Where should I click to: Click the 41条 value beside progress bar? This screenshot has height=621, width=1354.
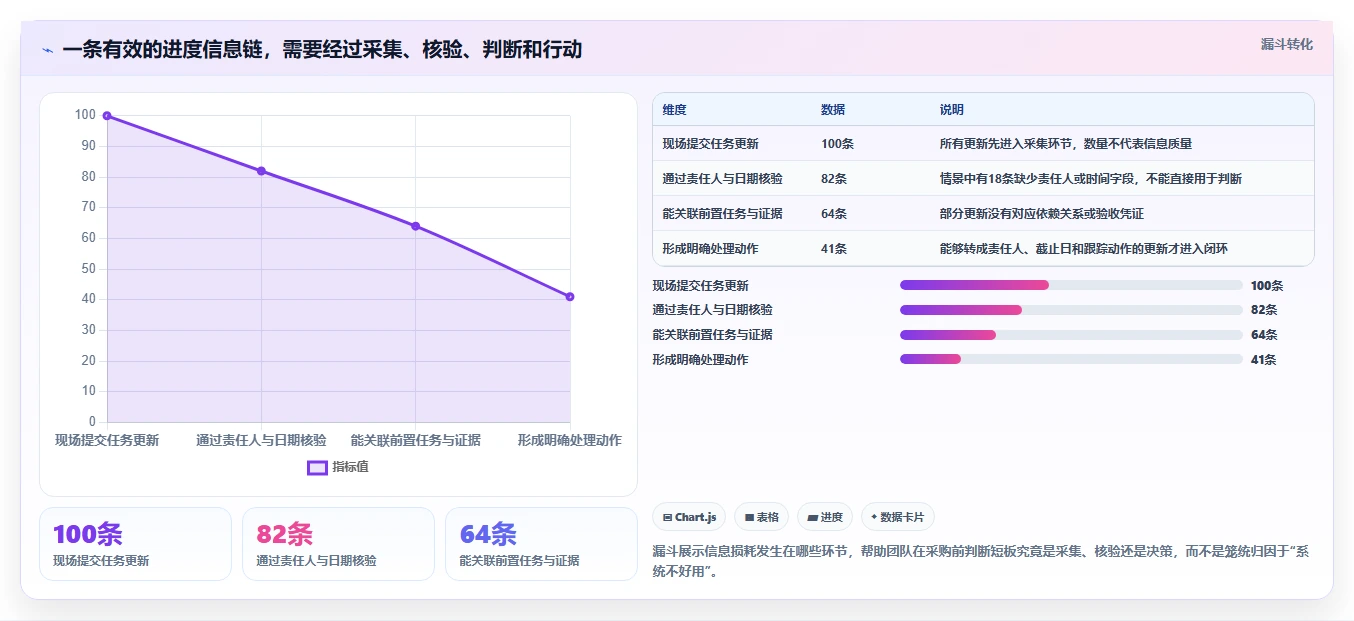tap(1264, 360)
